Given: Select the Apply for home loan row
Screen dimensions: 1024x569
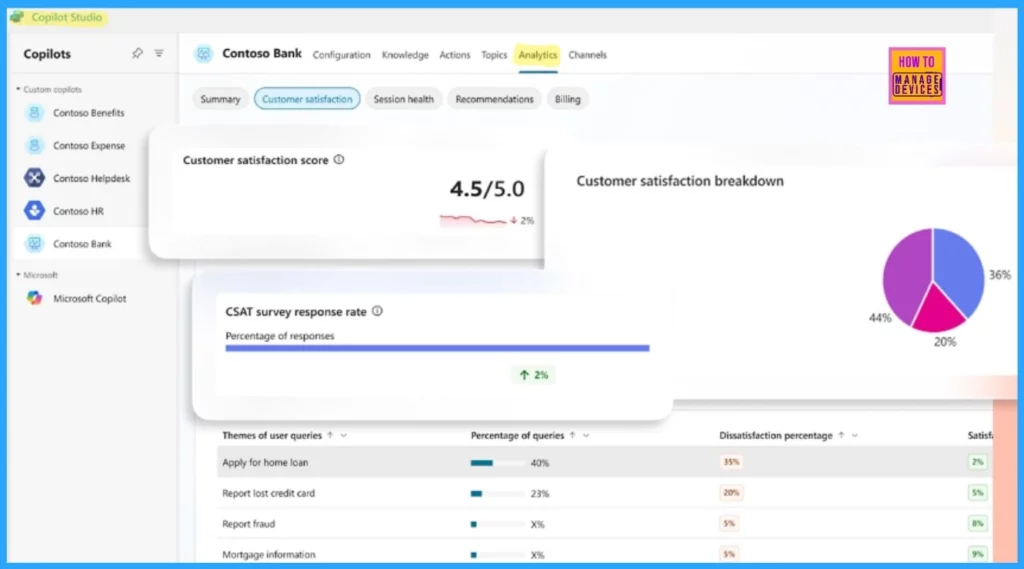Looking at the screenshot, I should pos(604,462).
